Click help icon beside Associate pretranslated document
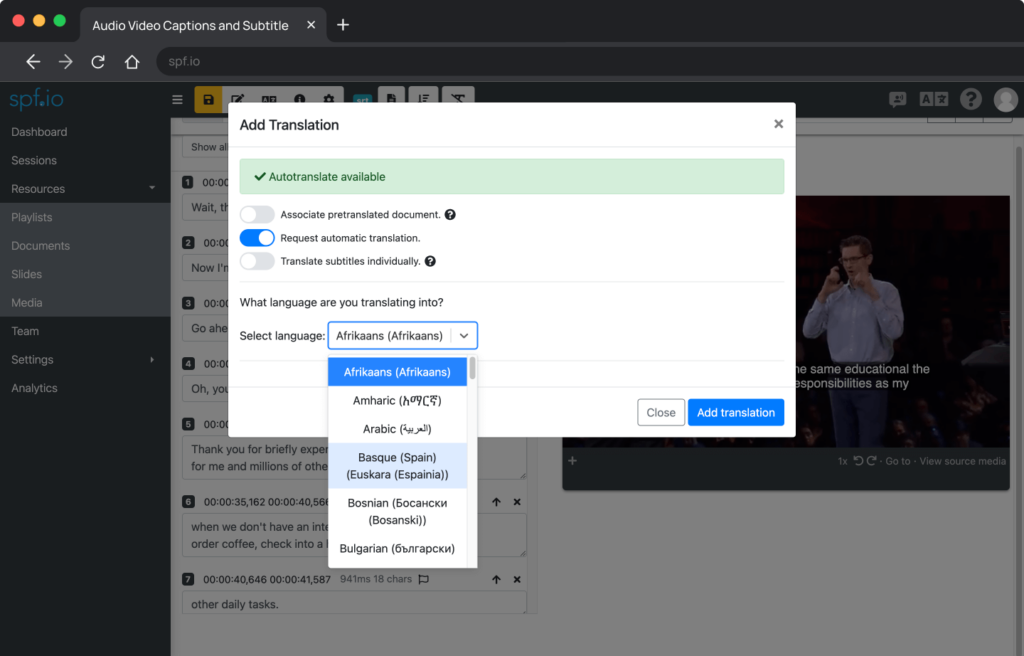The height and width of the screenshot is (656, 1024). [x=450, y=215]
